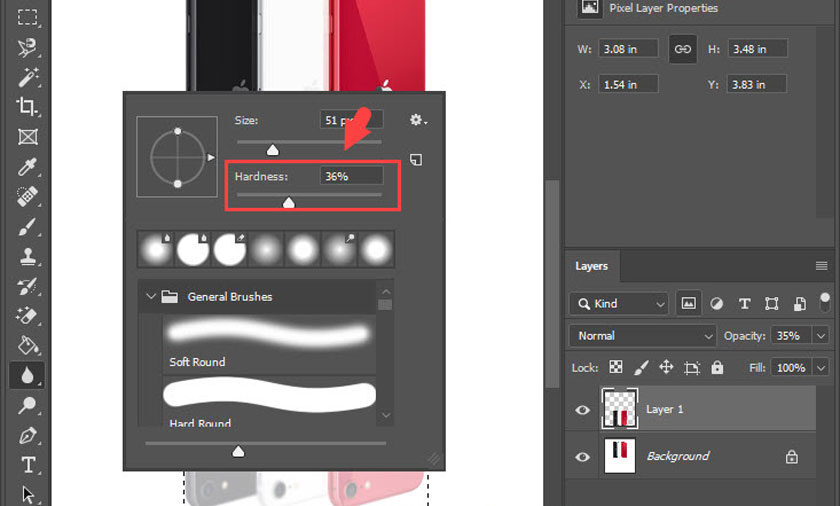The width and height of the screenshot is (840, 506).
Task: Click the Hardness slider handle
Action: click(289, 203)
